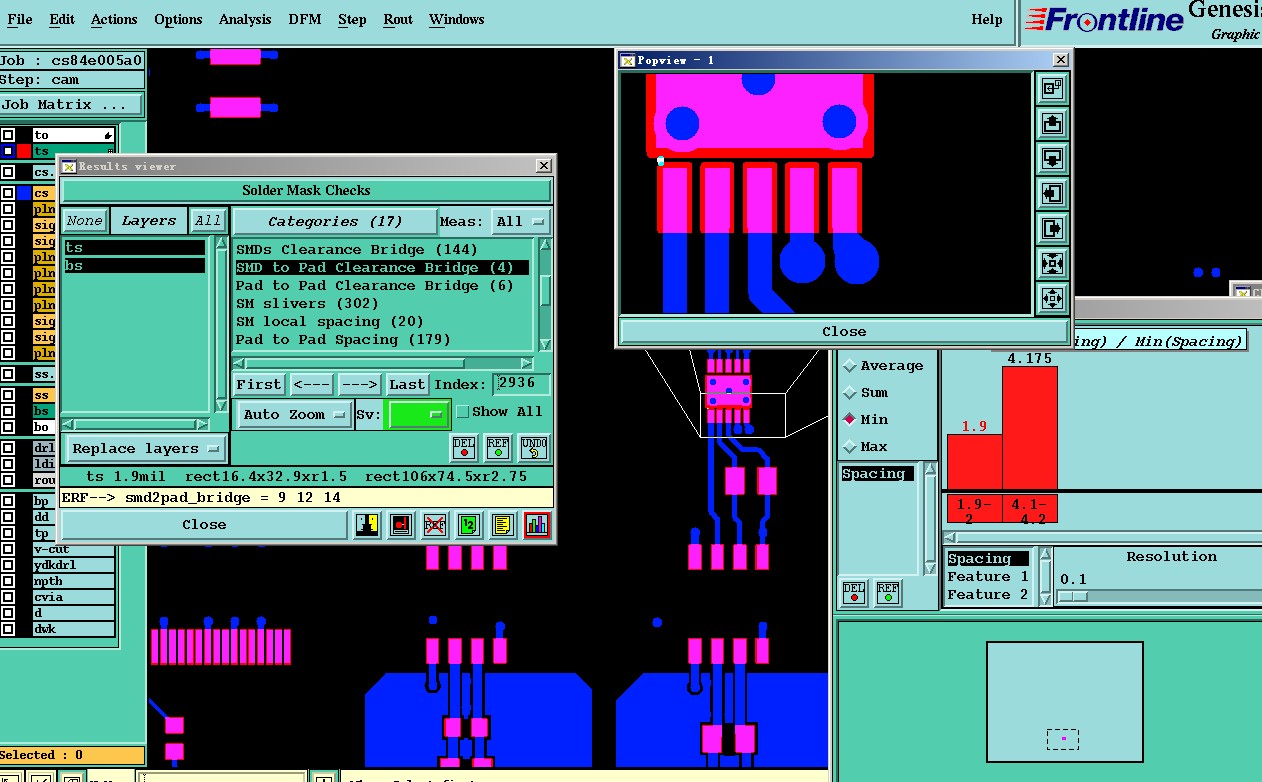Open the Rout menu
Screen dimensions: 1262x782
(x=398, y=19)
